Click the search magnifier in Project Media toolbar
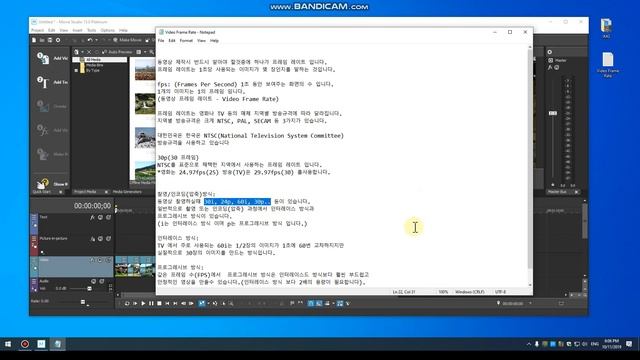The width and height of the screenshot is (640, 360). (x=151, y=52)
